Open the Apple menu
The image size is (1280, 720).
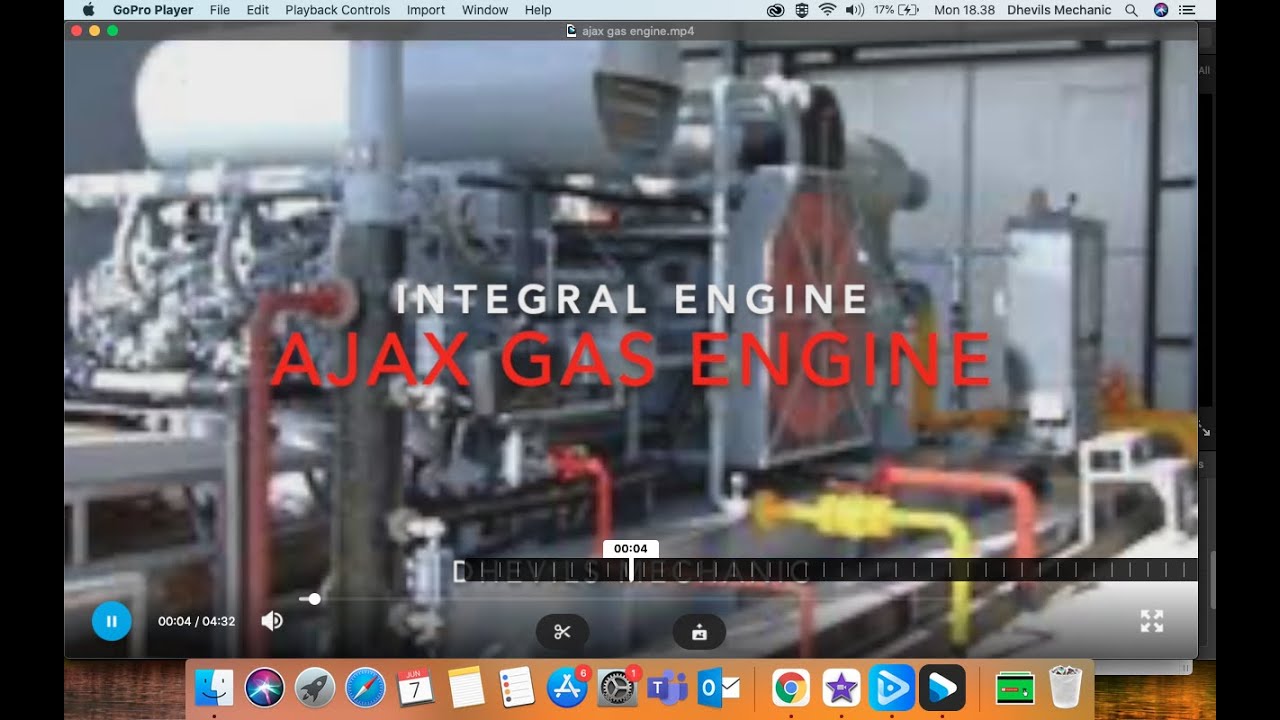(88, 10)
